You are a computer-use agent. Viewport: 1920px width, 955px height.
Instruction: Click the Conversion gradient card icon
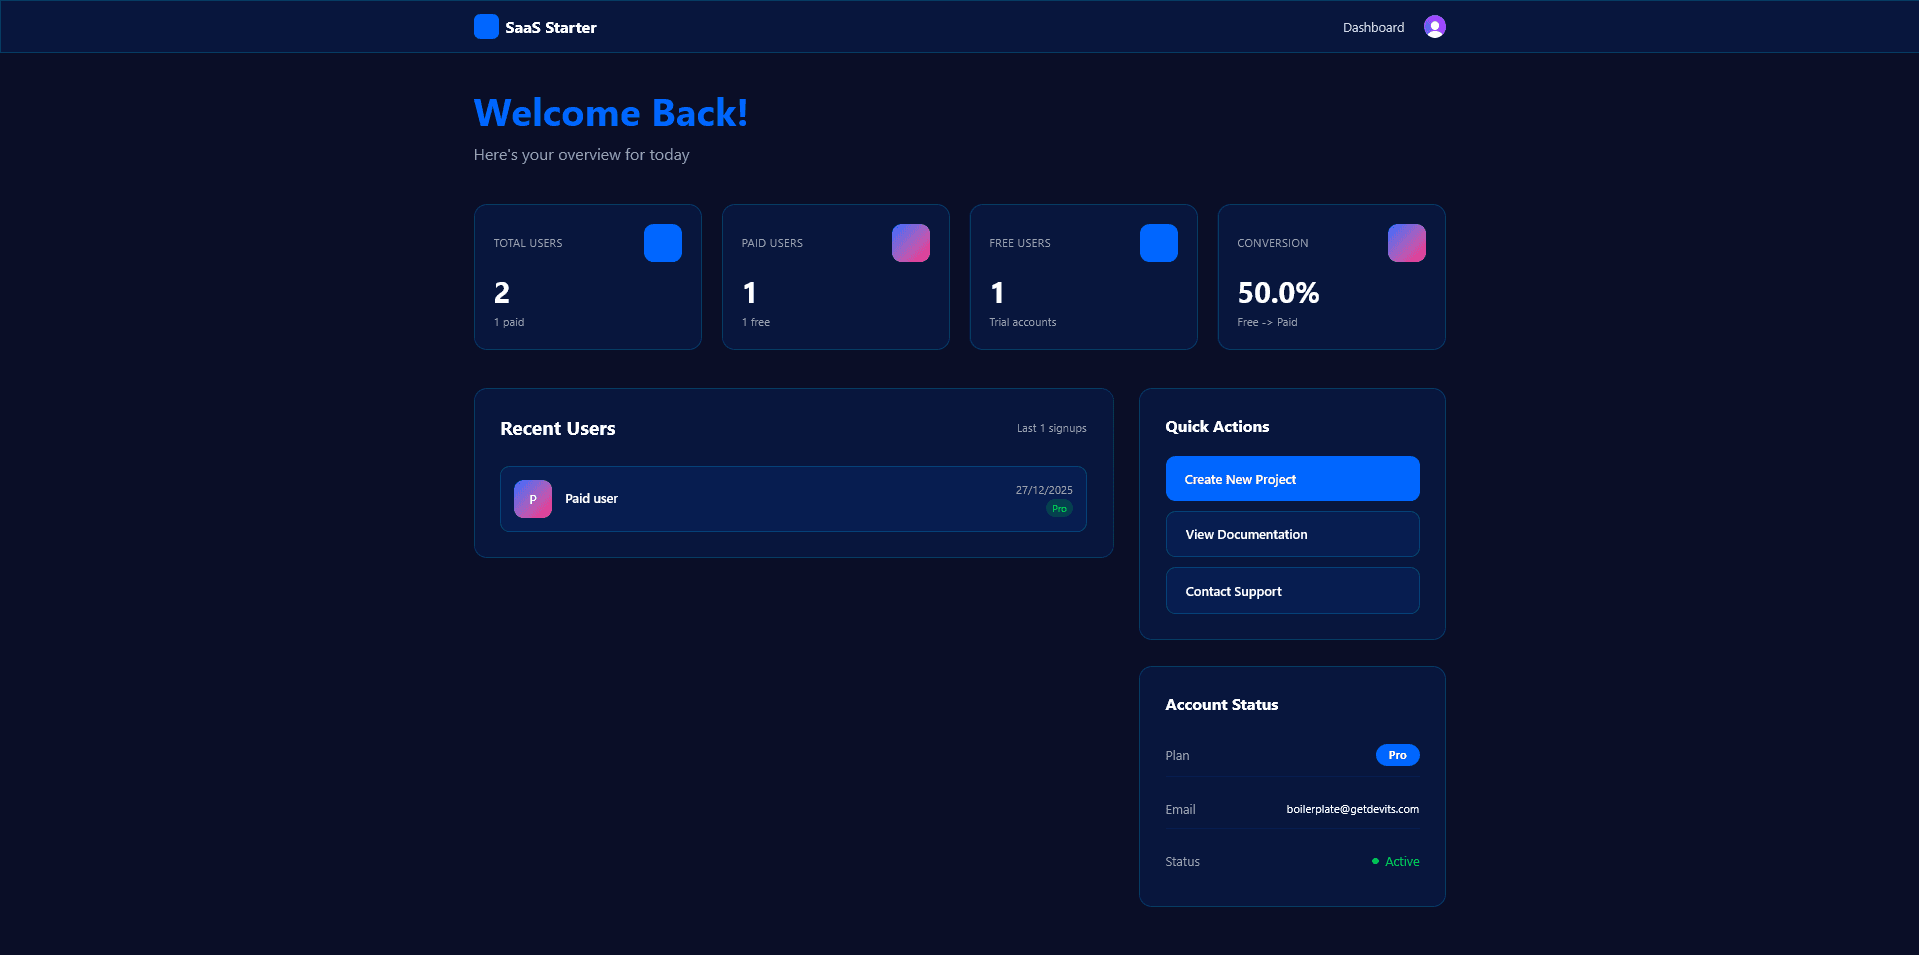[x=1406, y=242]
